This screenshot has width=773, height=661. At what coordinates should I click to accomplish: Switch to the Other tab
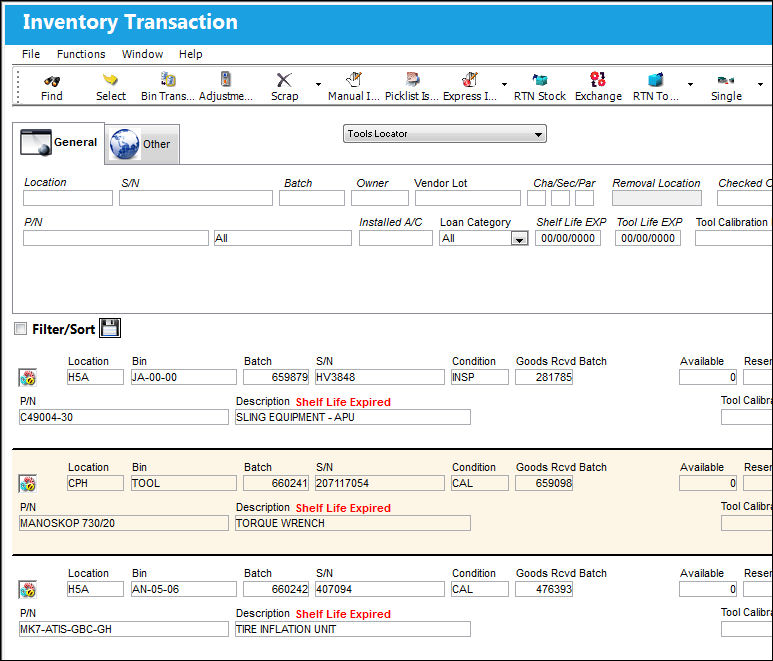142,144
